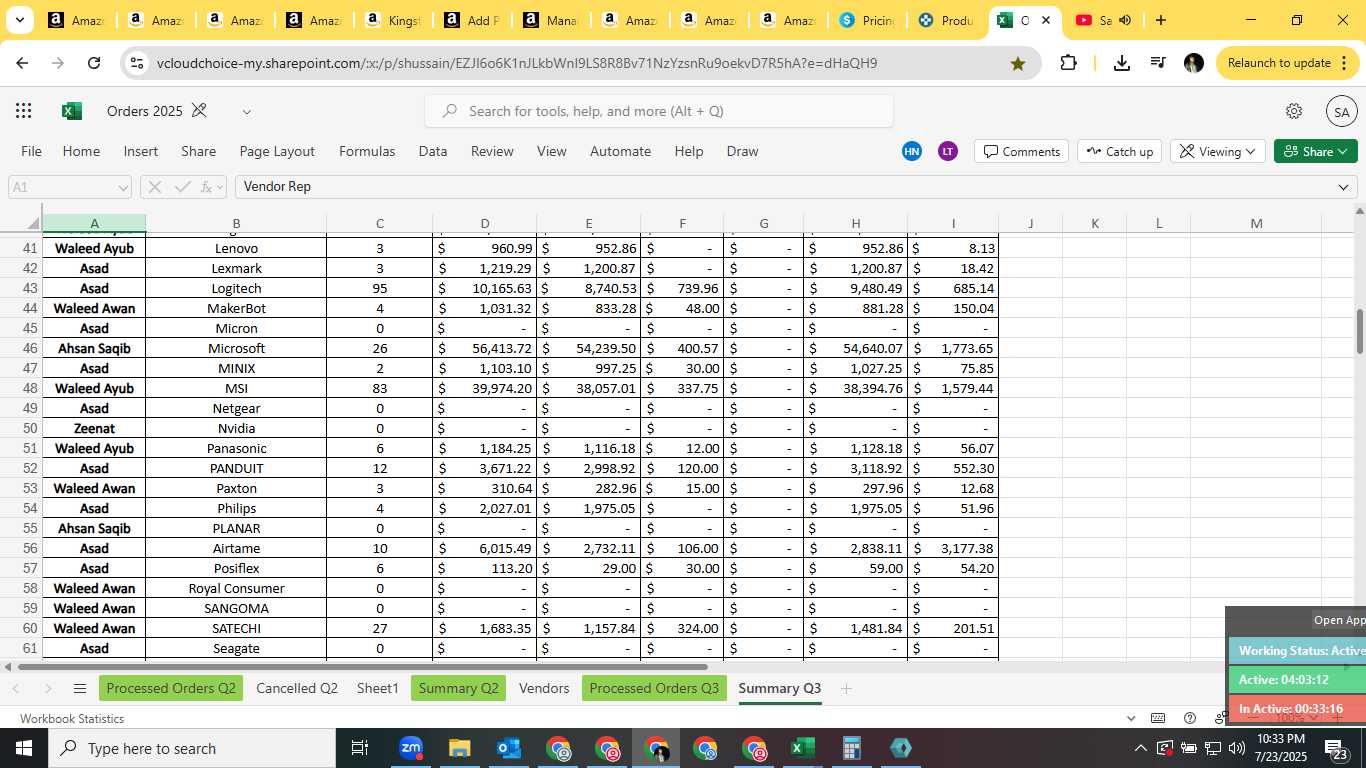Select cell showing 56,413.72
1366x768 pixels.
pyautogui.click(x=485, y=348)
